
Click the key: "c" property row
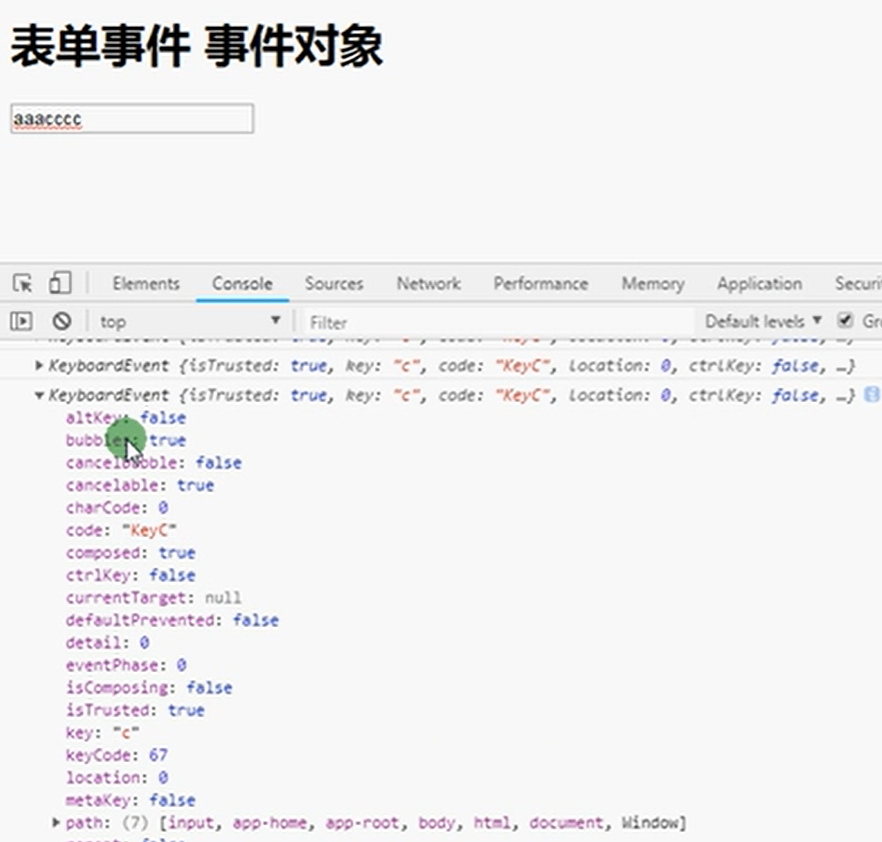pos(102,732)
